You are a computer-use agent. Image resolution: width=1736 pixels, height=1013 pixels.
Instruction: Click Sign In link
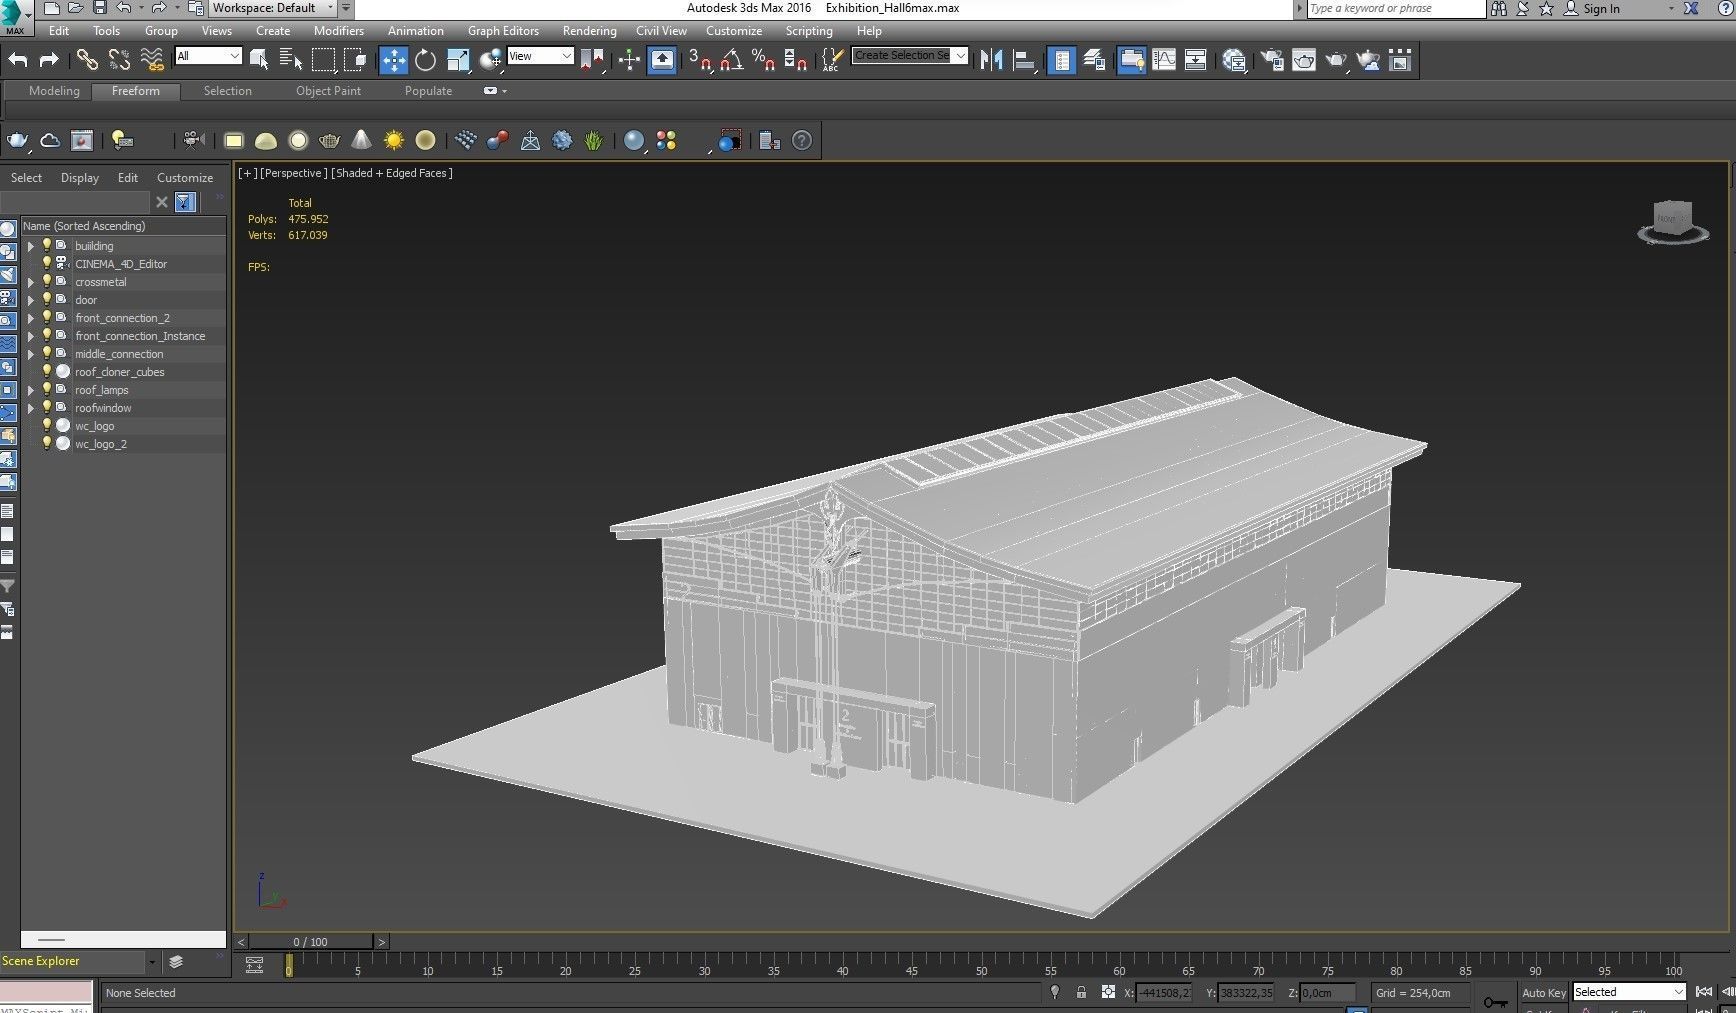[x=1601, y=9]
